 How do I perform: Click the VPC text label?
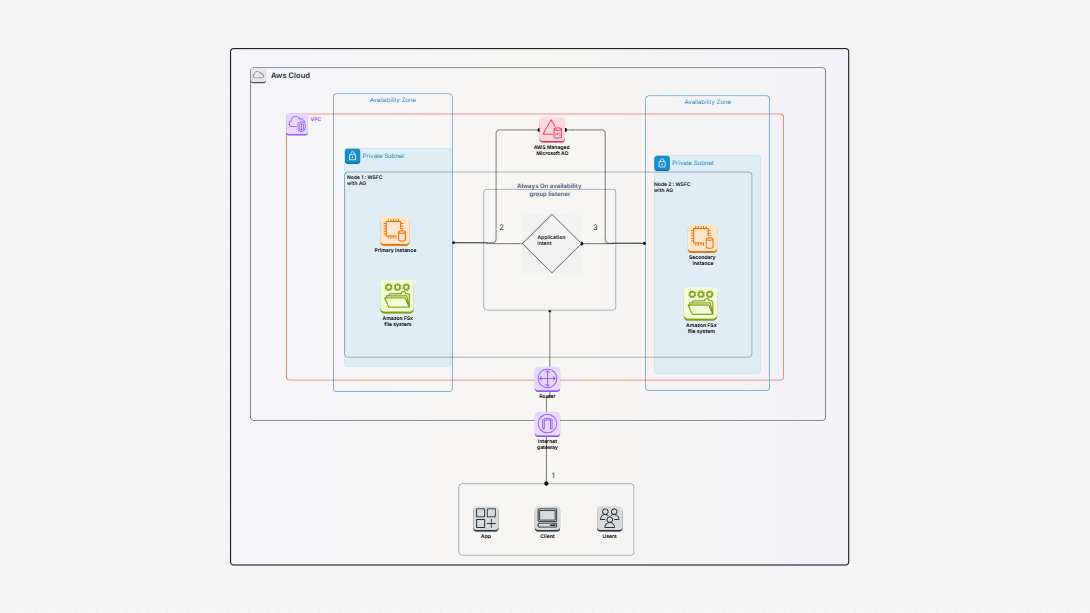(x=316, y=120)
